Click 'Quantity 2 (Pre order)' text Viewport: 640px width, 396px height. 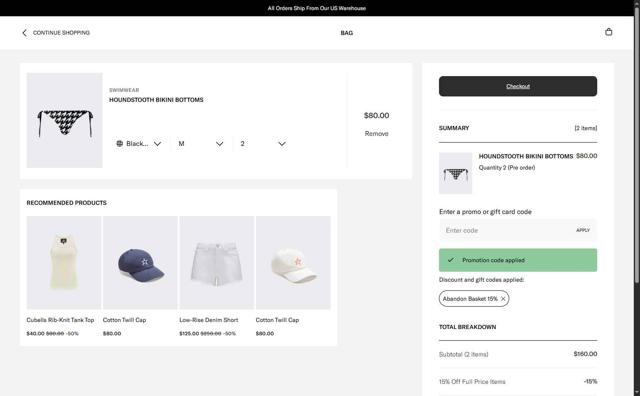coord(507,168)
